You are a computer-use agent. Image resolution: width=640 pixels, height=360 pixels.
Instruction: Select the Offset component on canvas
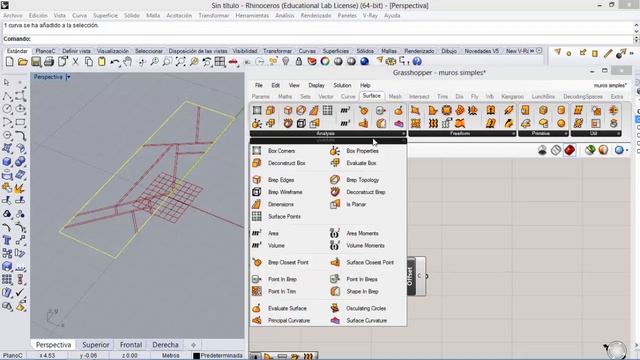click(x=411, y=276)
